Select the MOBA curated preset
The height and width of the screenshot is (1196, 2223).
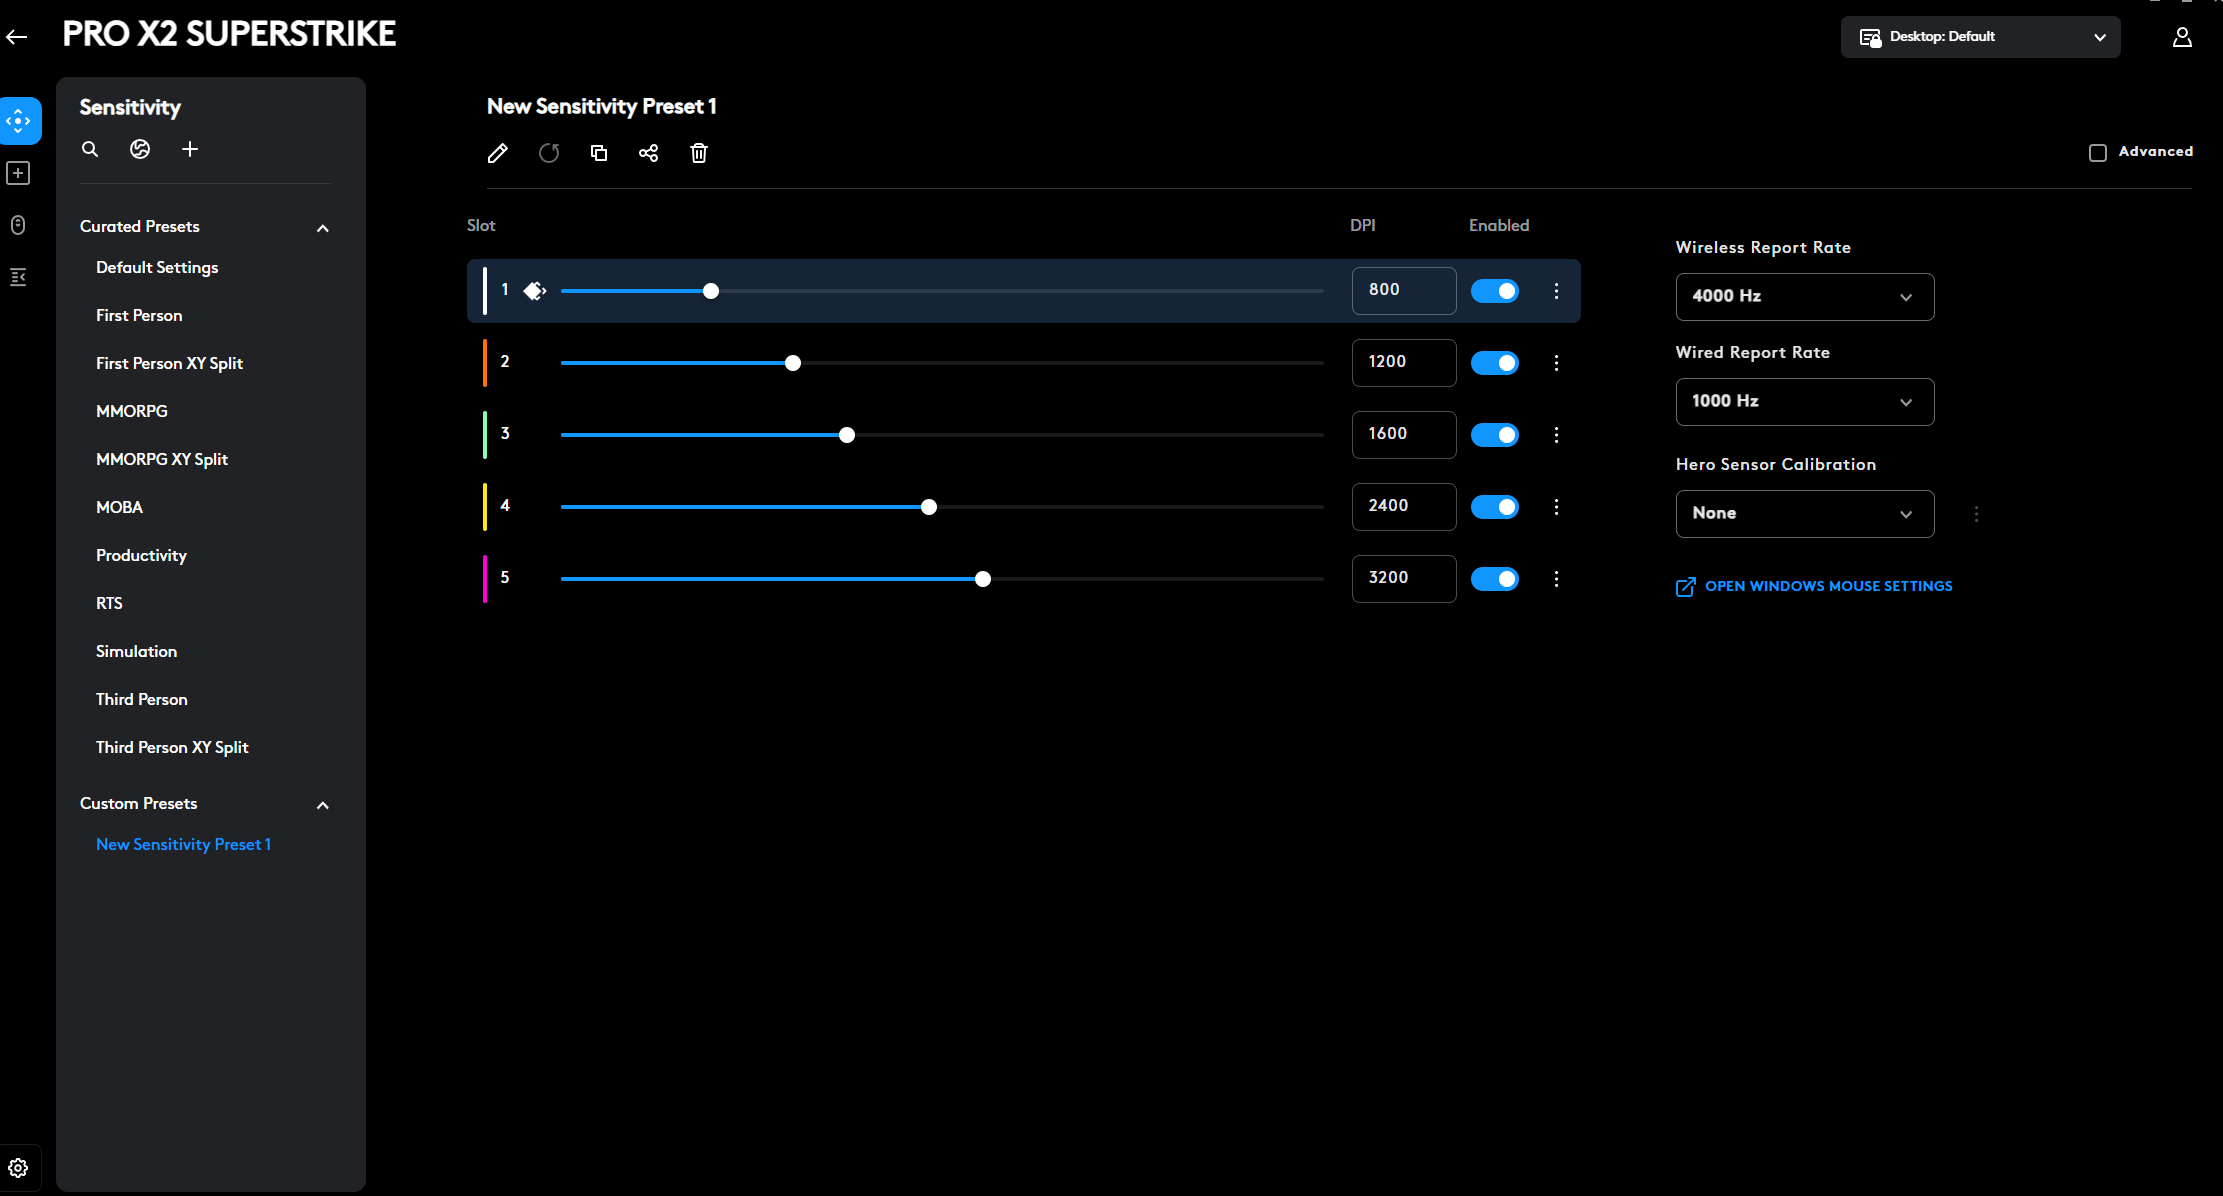(x=119, y=507)
